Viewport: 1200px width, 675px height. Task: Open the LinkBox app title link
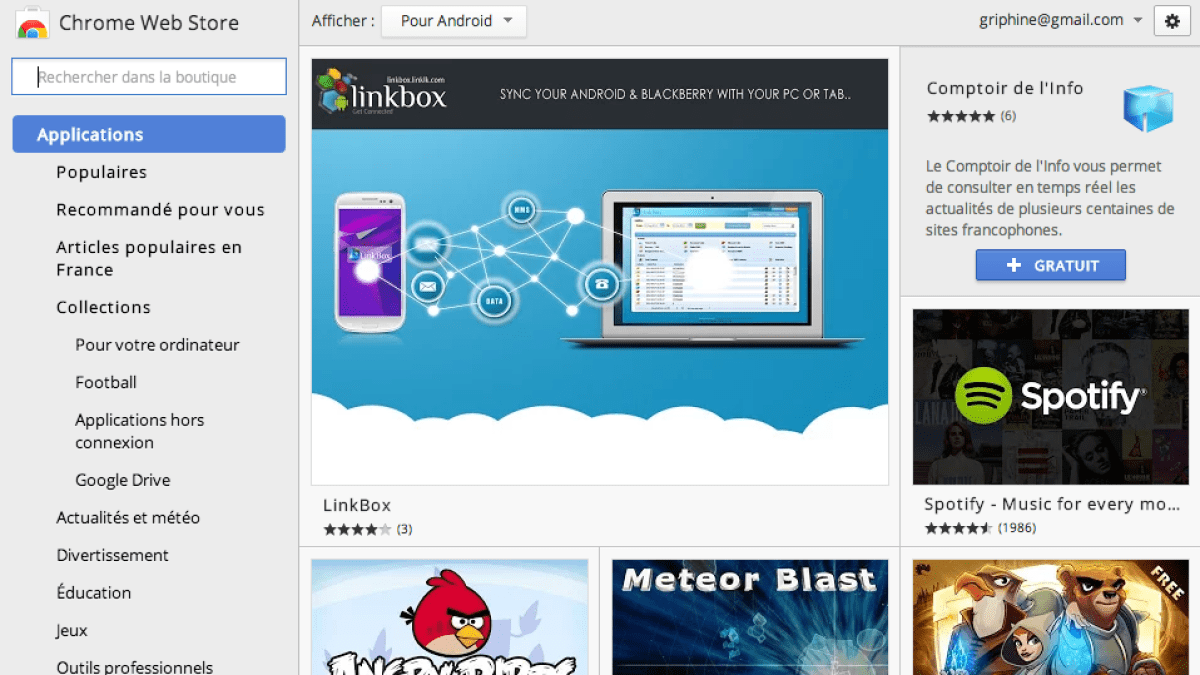pos(356,505)
